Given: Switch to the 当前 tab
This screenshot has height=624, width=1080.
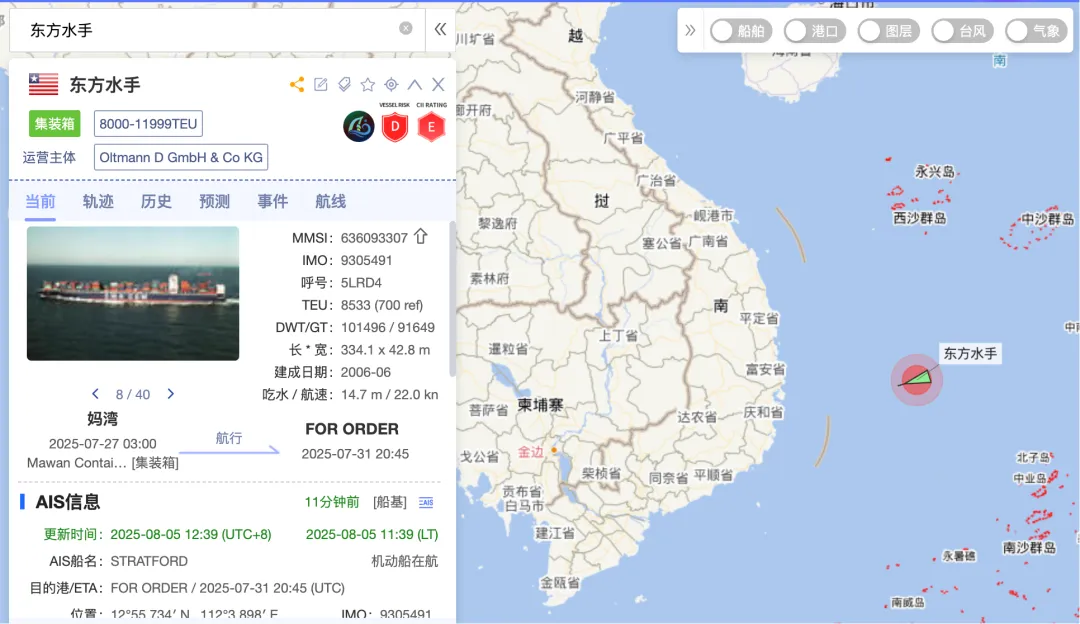Looking at the screenshot, I should (40, 201).
